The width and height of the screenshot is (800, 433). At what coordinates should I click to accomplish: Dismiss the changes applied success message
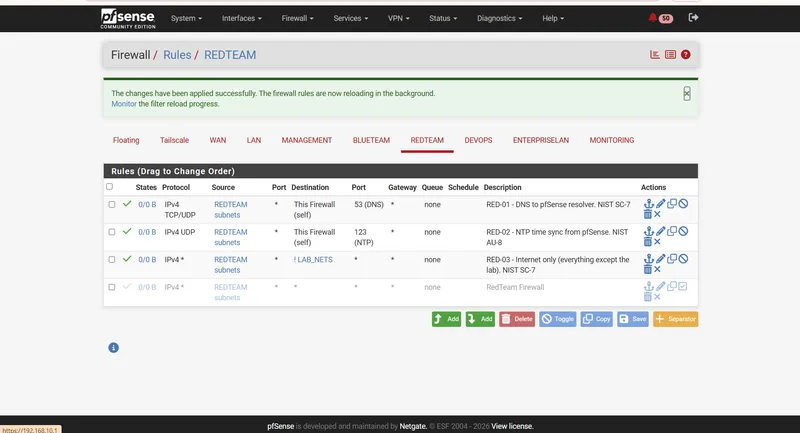687,93
